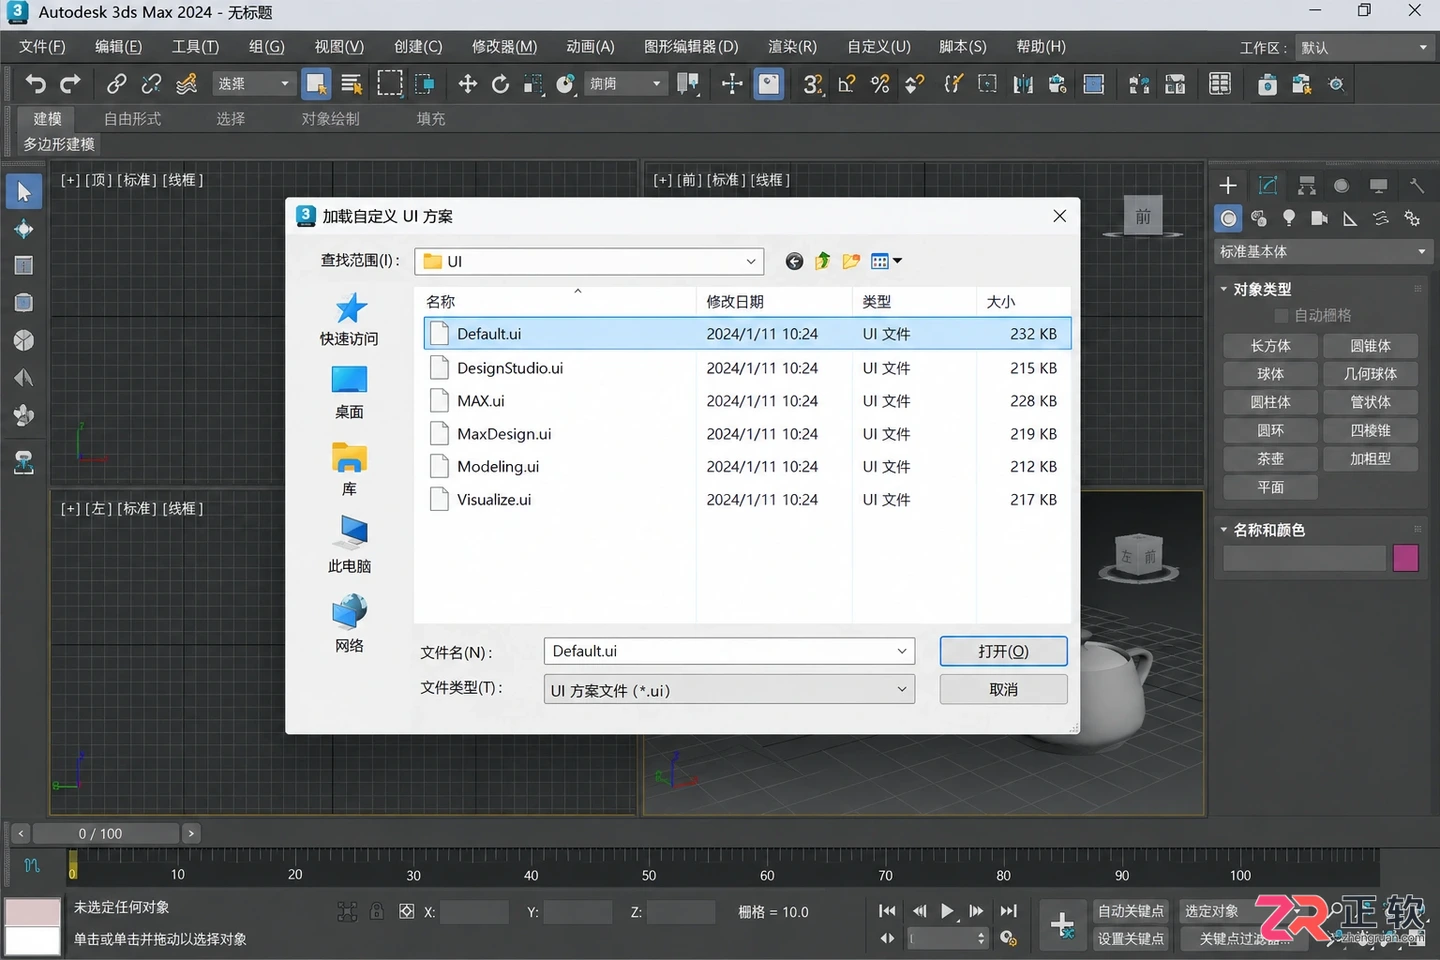
Task: Select the Link tool icon
Action: pos(117,84)
